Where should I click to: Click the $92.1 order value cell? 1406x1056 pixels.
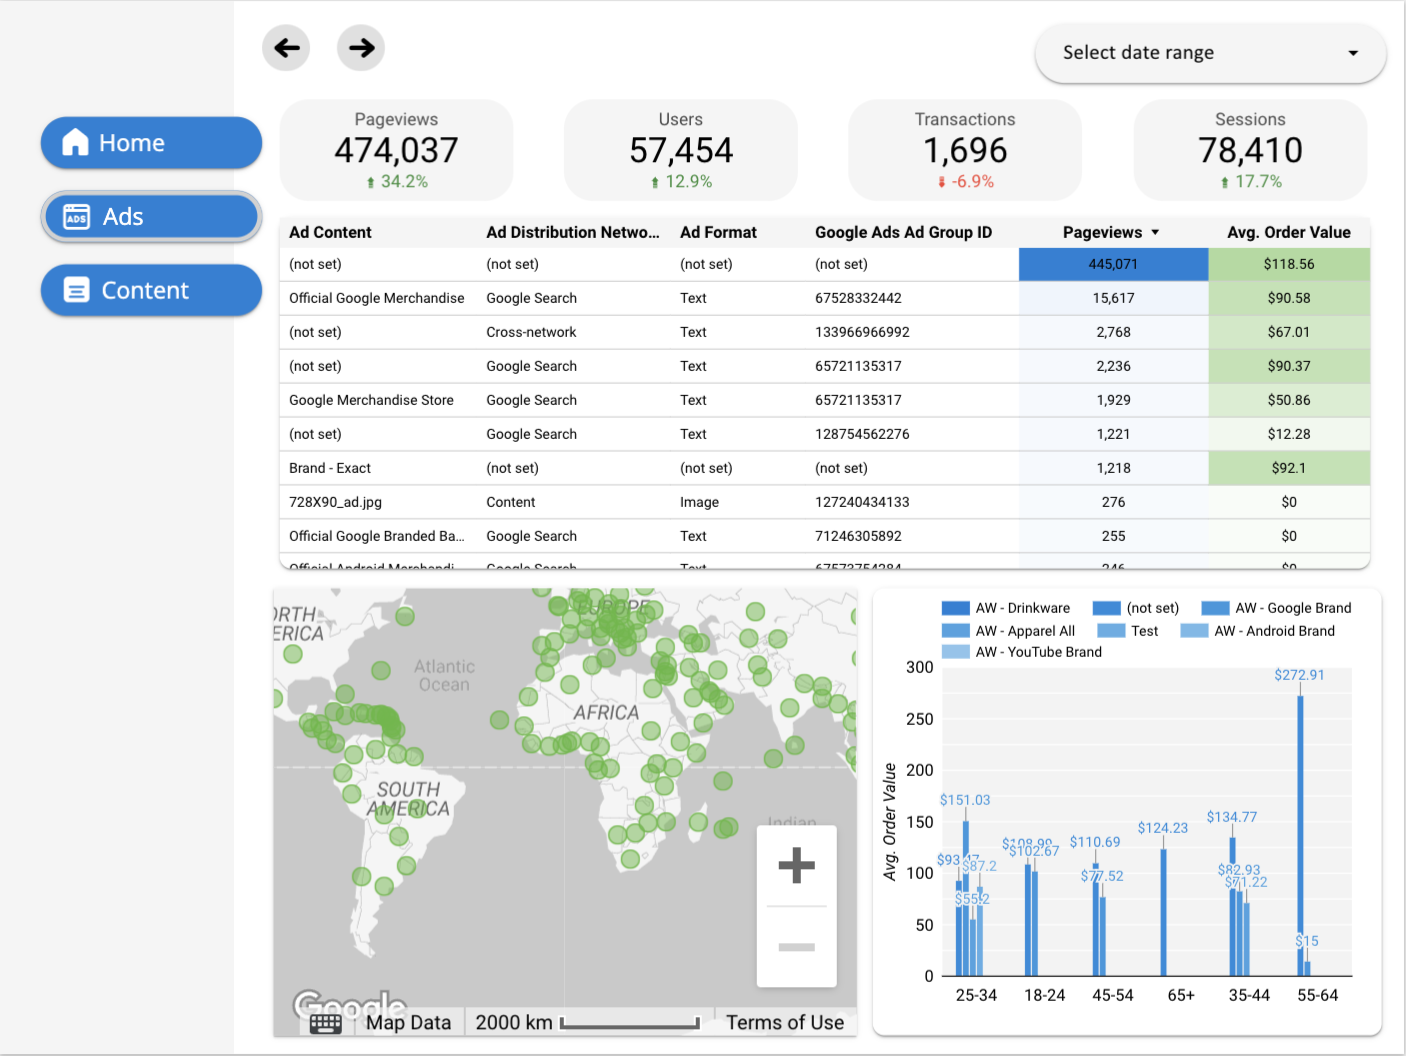pos(1289,468)
